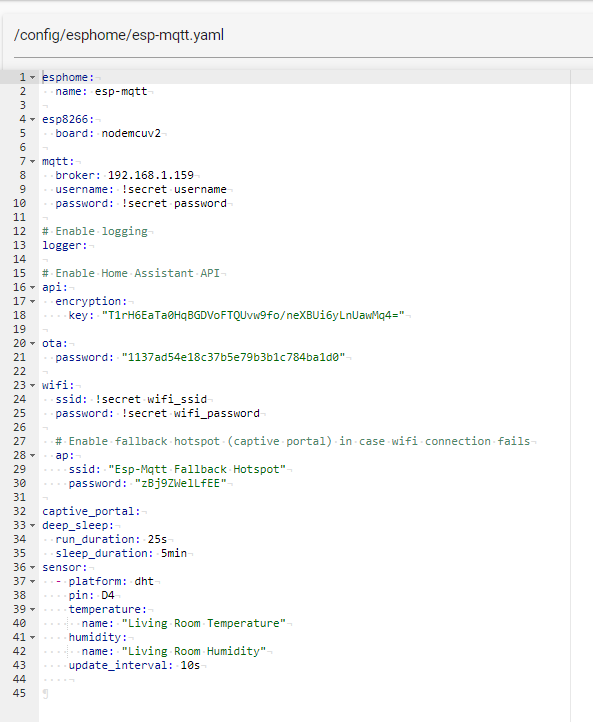Collapse the temperature block fold arrow
The height and width of the screenshot is (722, 593).
click(33, 610)
